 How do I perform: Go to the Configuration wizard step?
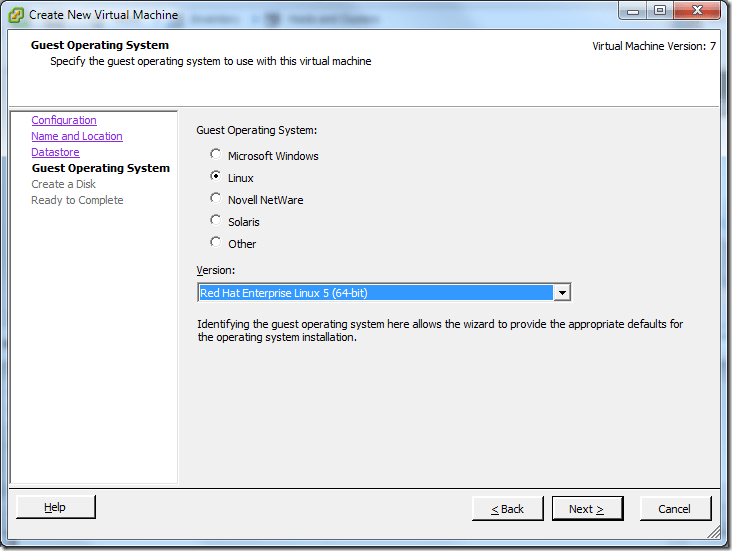(x=64, y=120)
